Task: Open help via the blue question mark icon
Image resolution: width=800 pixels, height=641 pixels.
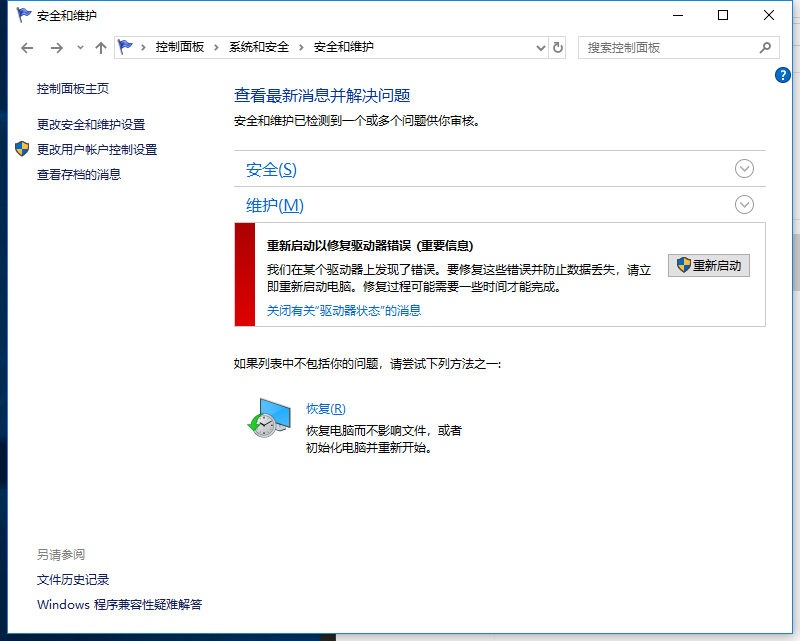Action: [783, 74]
